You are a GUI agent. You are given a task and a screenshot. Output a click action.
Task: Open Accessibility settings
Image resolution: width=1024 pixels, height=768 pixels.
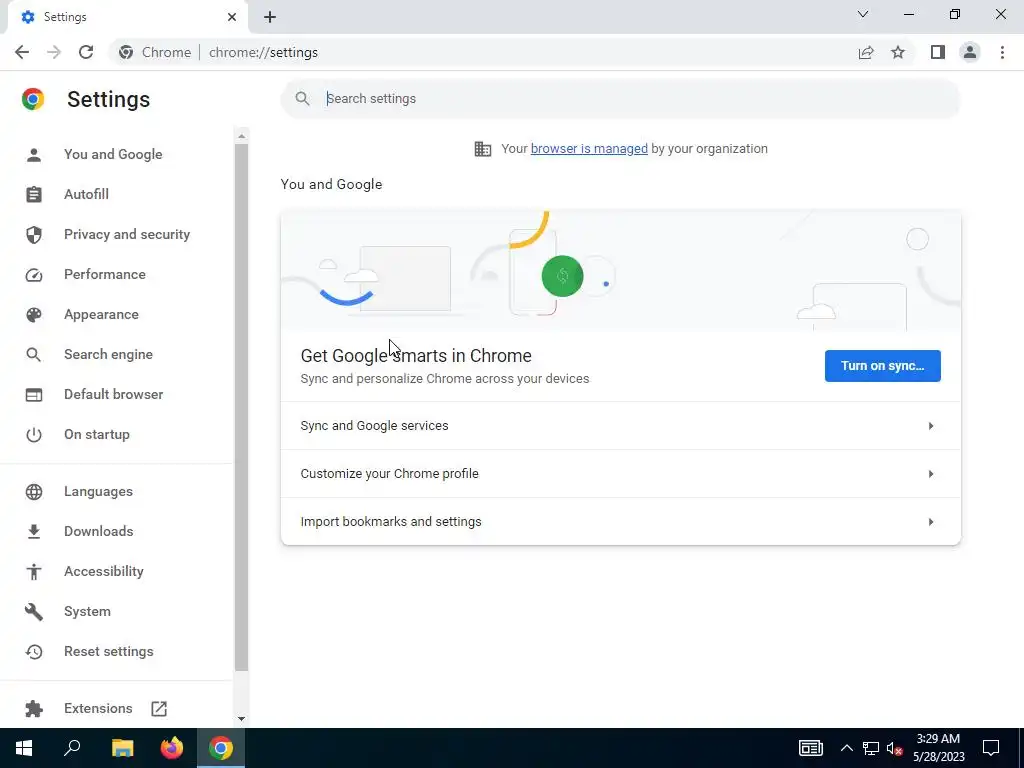[x=104, y=571]
